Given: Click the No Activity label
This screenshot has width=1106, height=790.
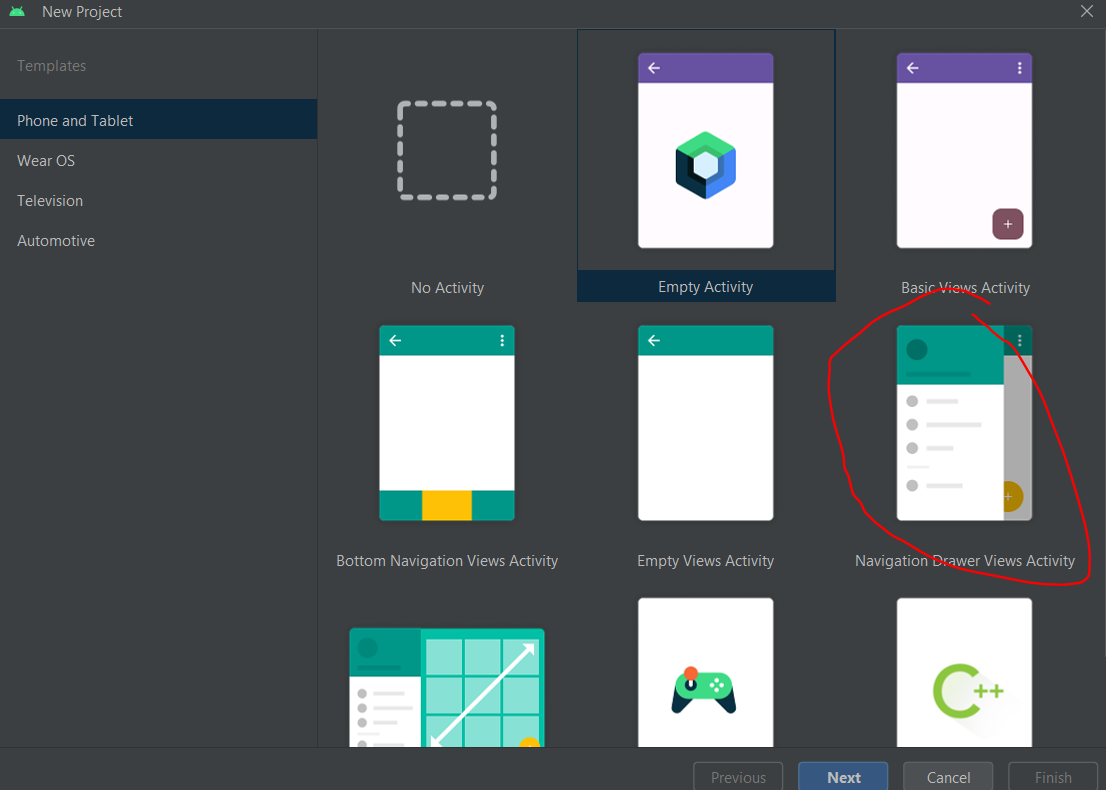Looking at the screenshot, I should (447, 288).
